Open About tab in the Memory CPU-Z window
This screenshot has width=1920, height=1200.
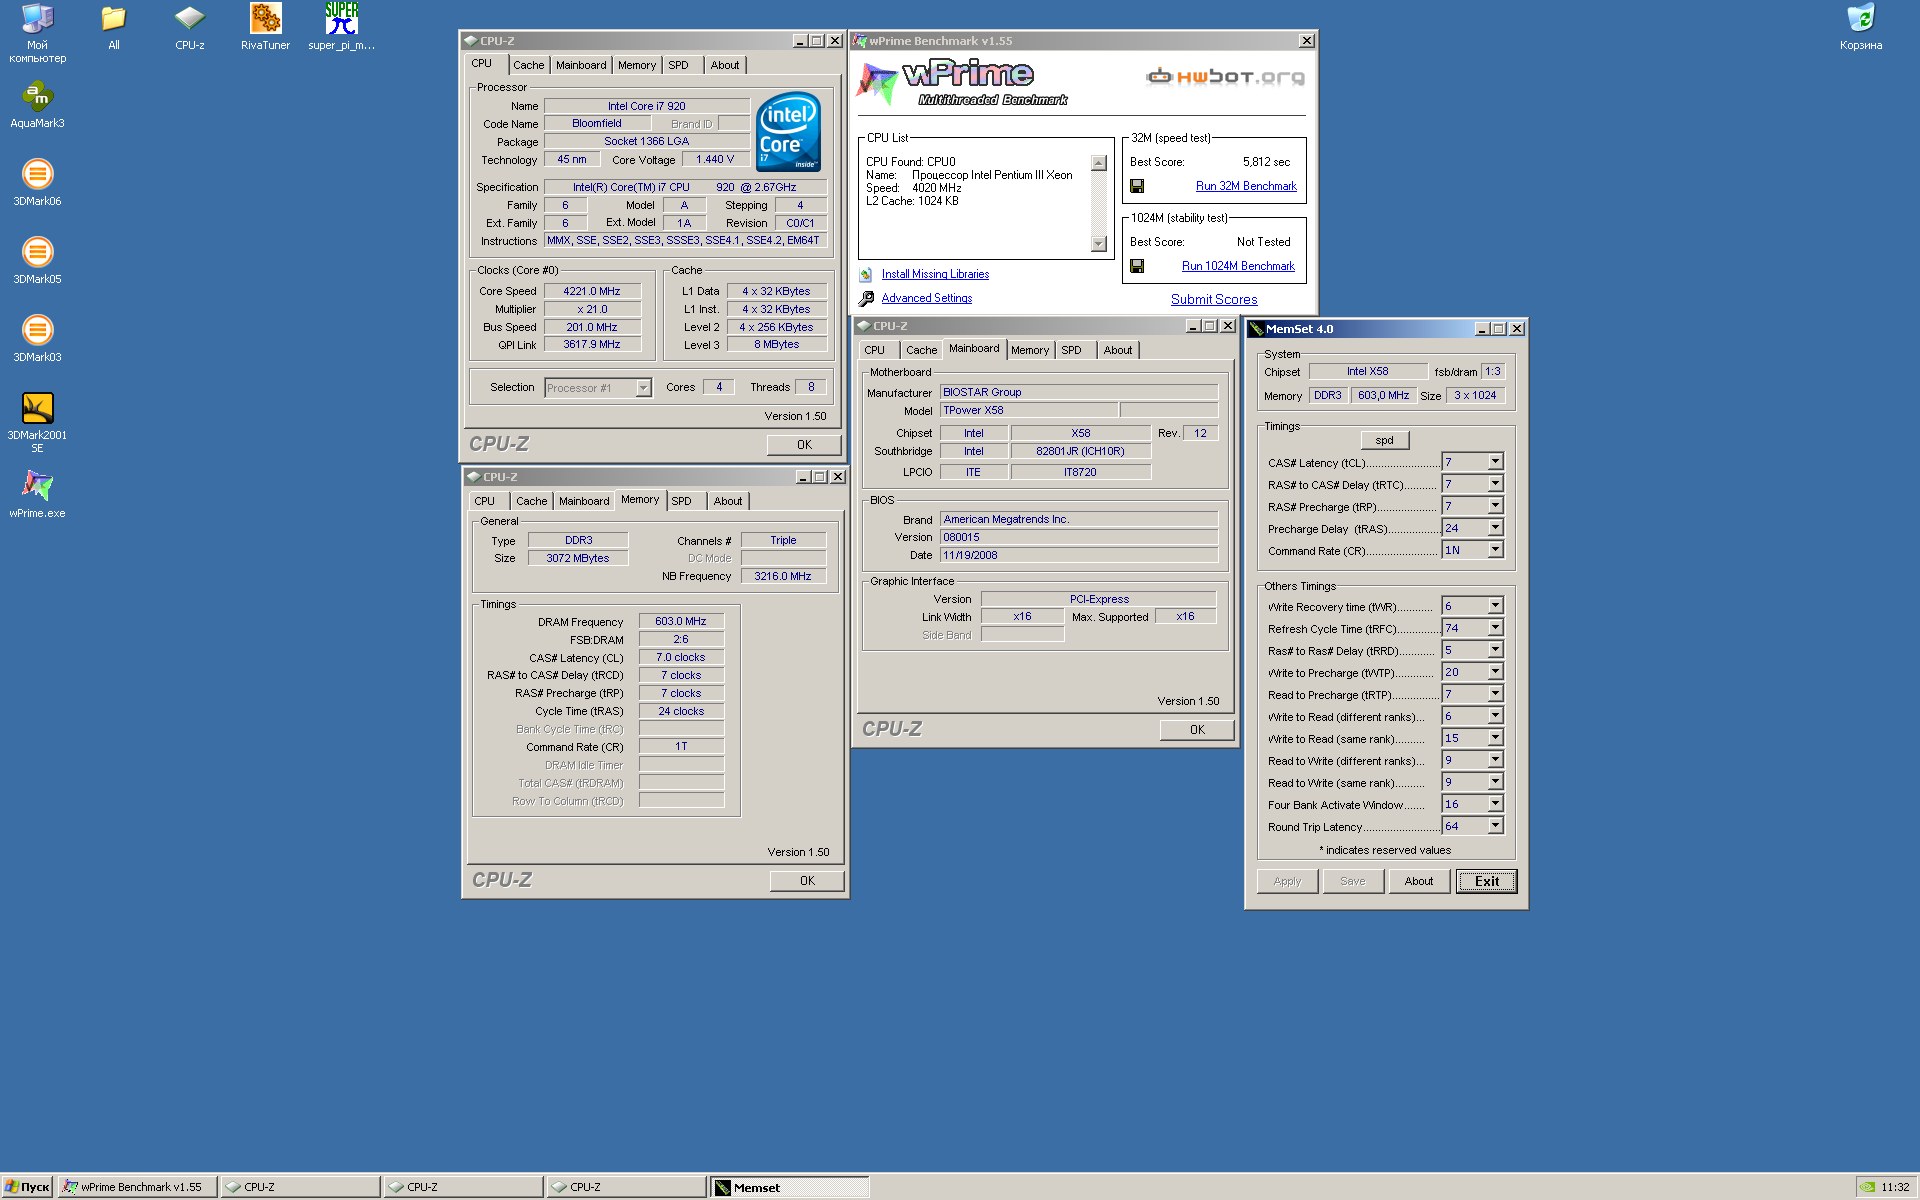[728, 501]
